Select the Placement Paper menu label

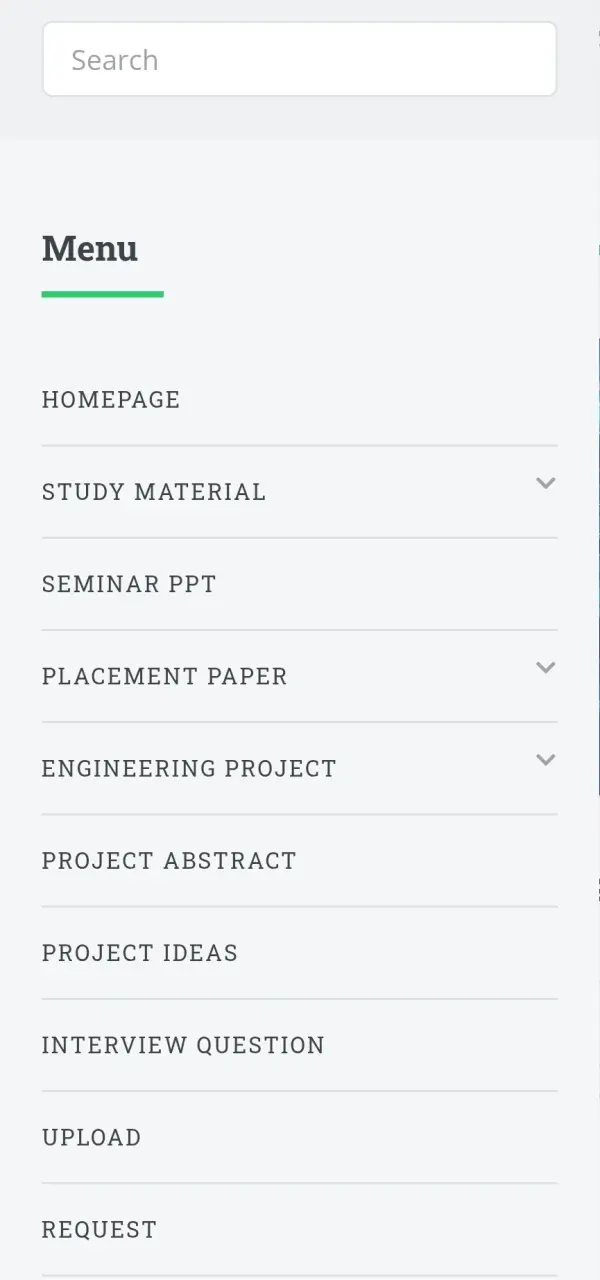pos(164,676)
